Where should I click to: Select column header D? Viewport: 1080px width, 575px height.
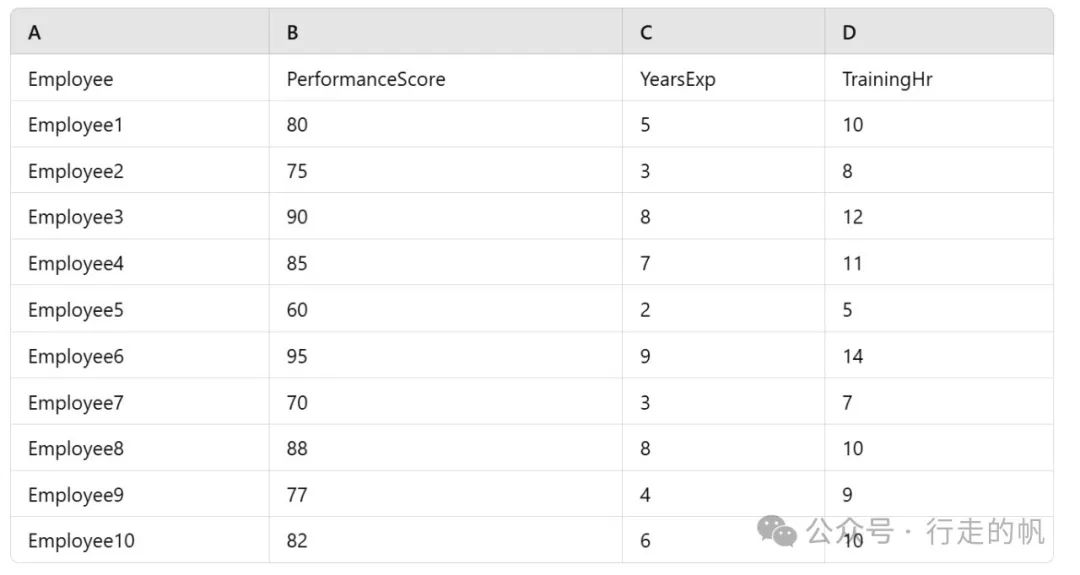(939, 32)
